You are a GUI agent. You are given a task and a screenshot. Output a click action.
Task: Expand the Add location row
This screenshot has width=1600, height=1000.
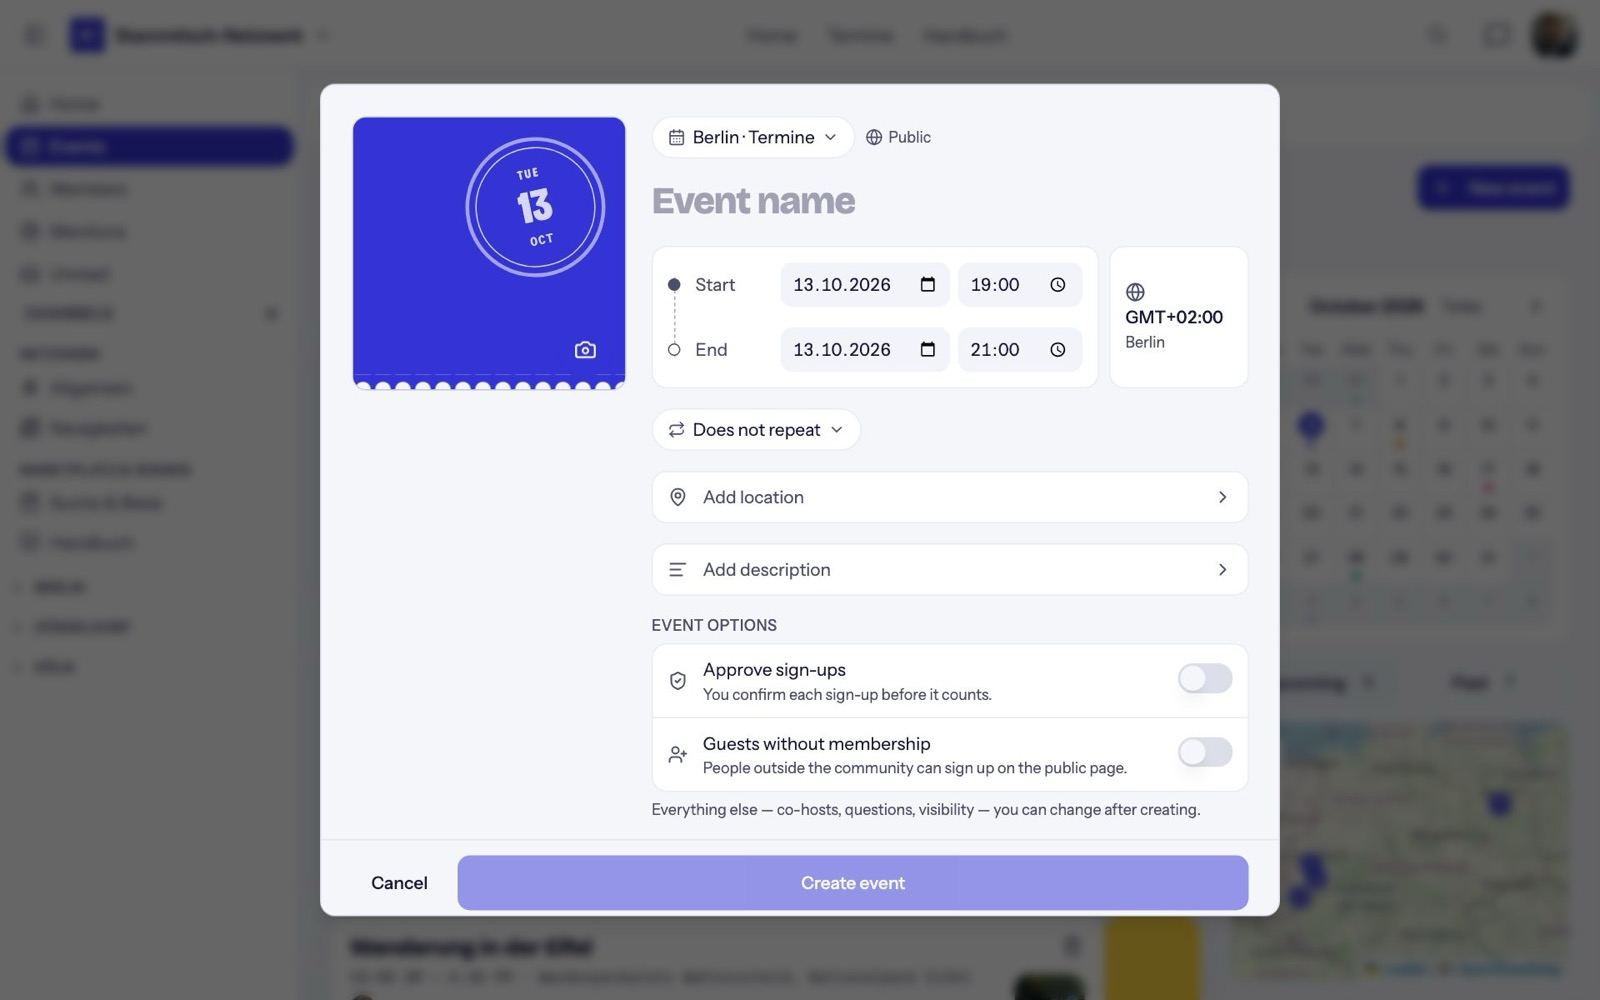point(950,497)
